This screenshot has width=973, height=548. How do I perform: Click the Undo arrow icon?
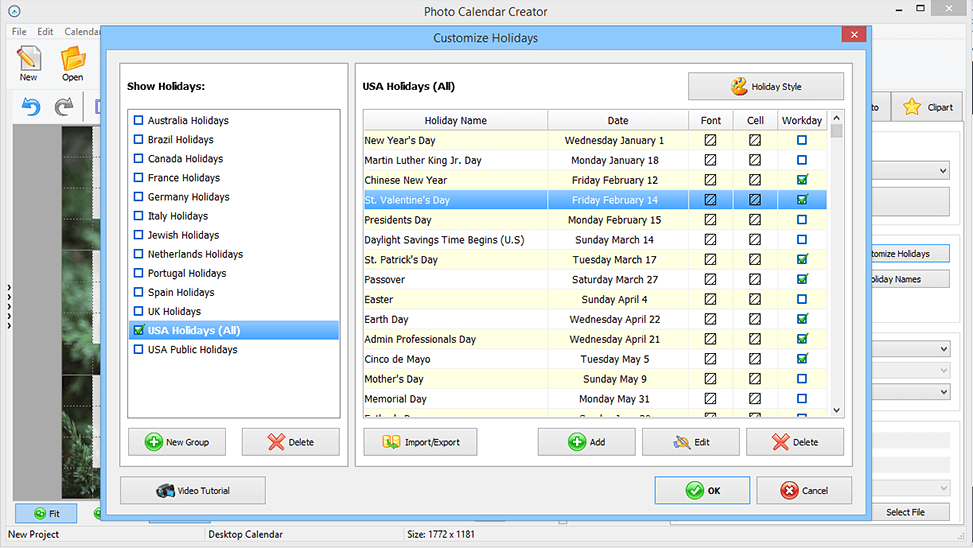pos(31,107)
